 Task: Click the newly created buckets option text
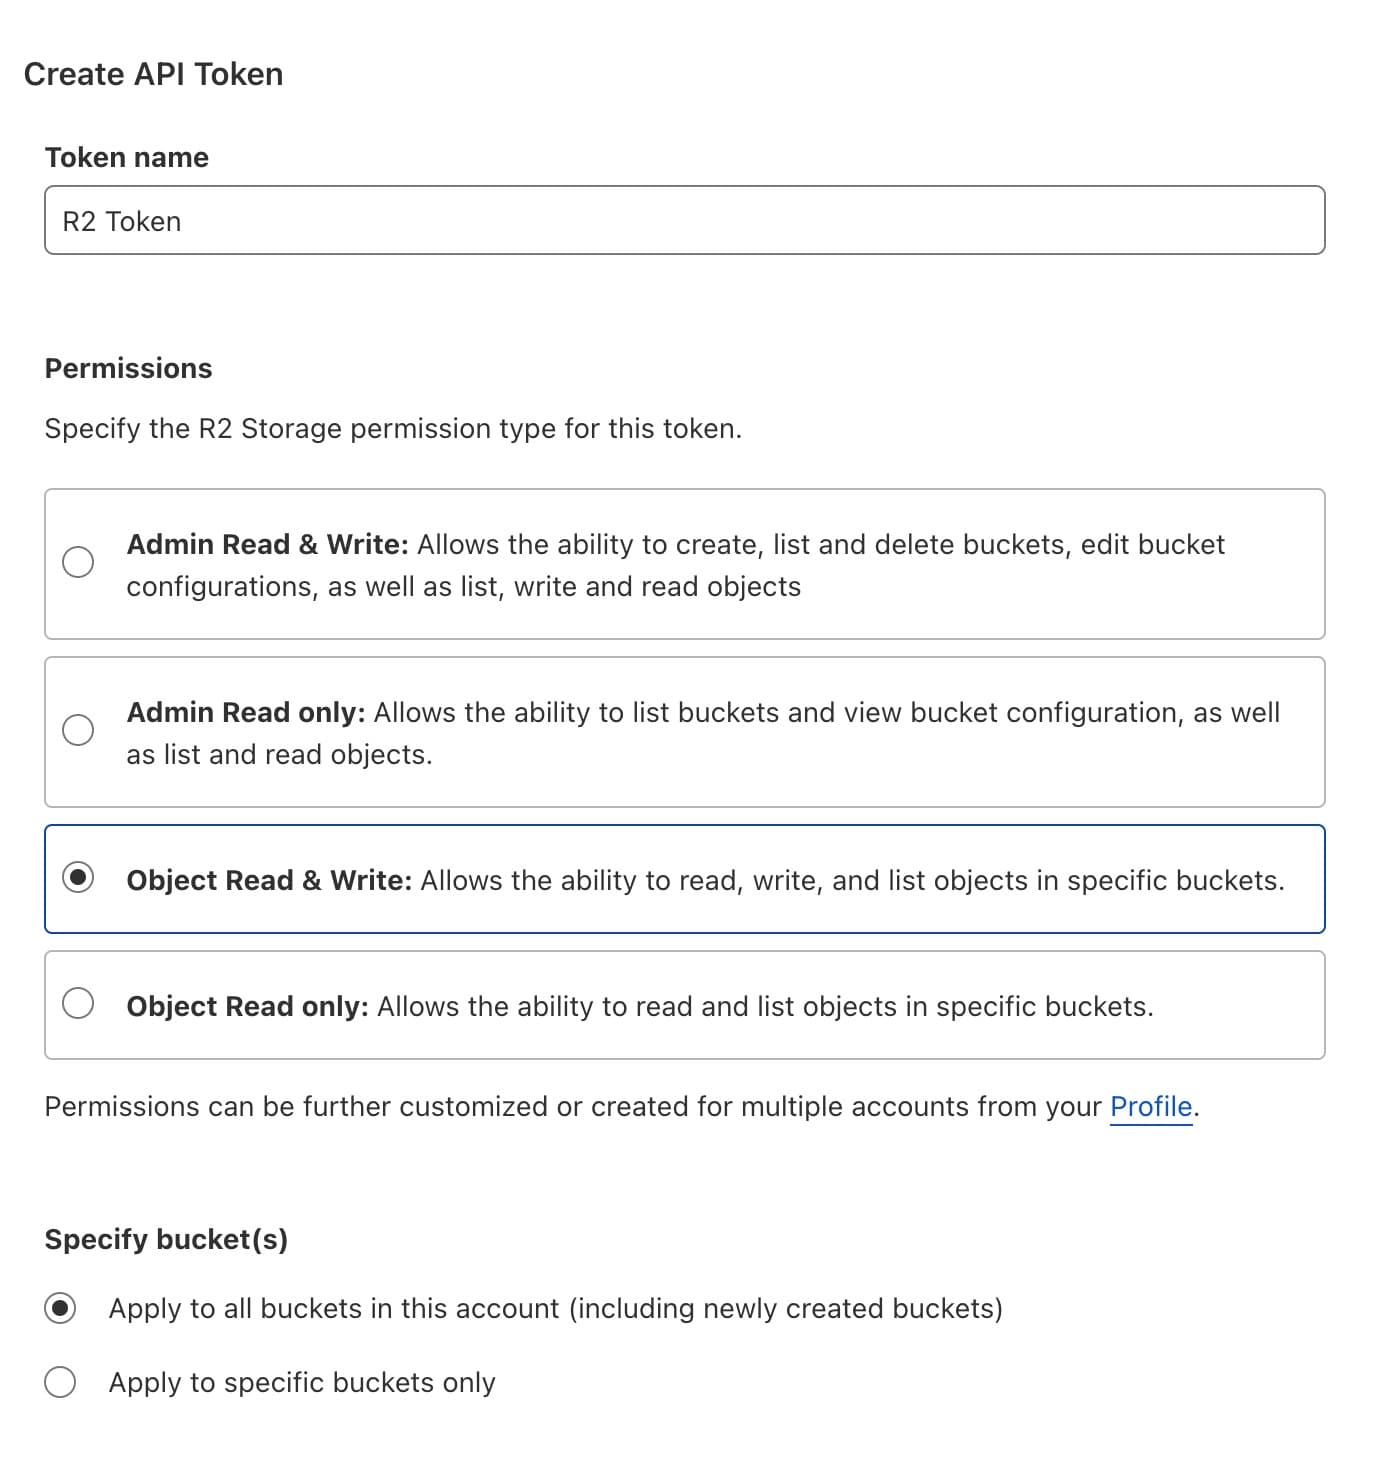pos(556,1307)
